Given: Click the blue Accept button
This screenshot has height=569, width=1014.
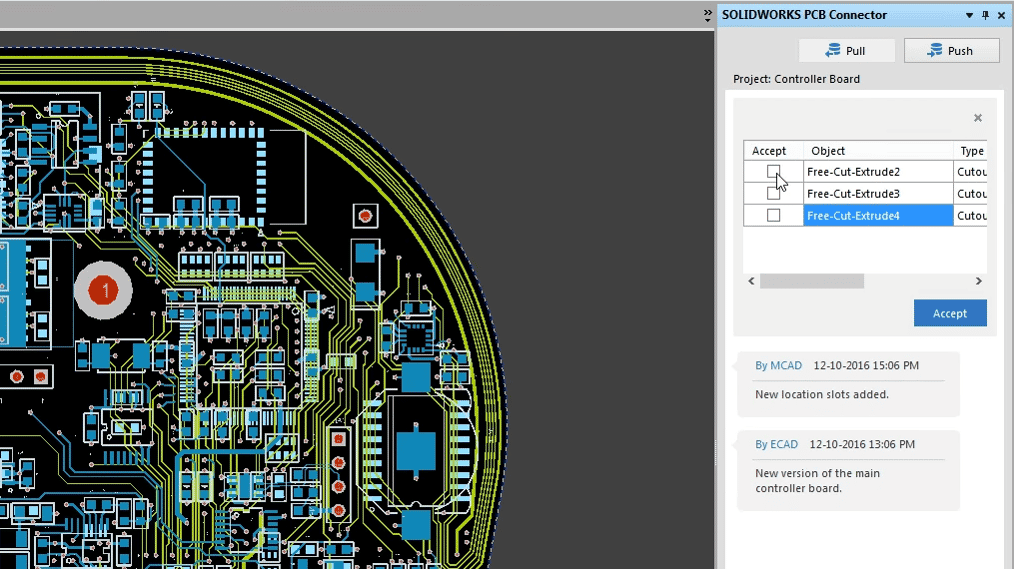Looking at the screenshot, I should tap(950, 313).
